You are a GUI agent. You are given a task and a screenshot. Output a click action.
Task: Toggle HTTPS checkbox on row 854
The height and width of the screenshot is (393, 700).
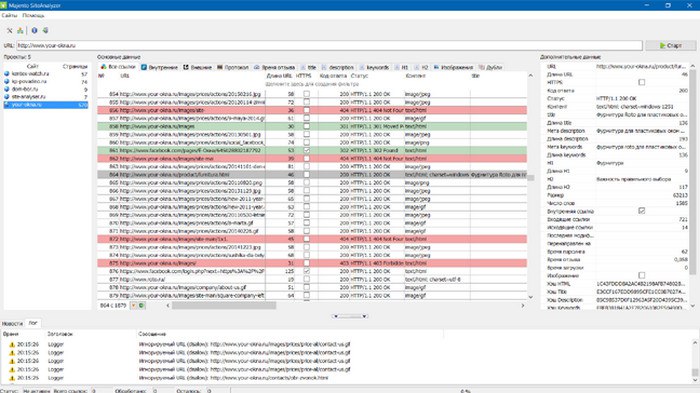pyautogui.click(x=307, y=94)
